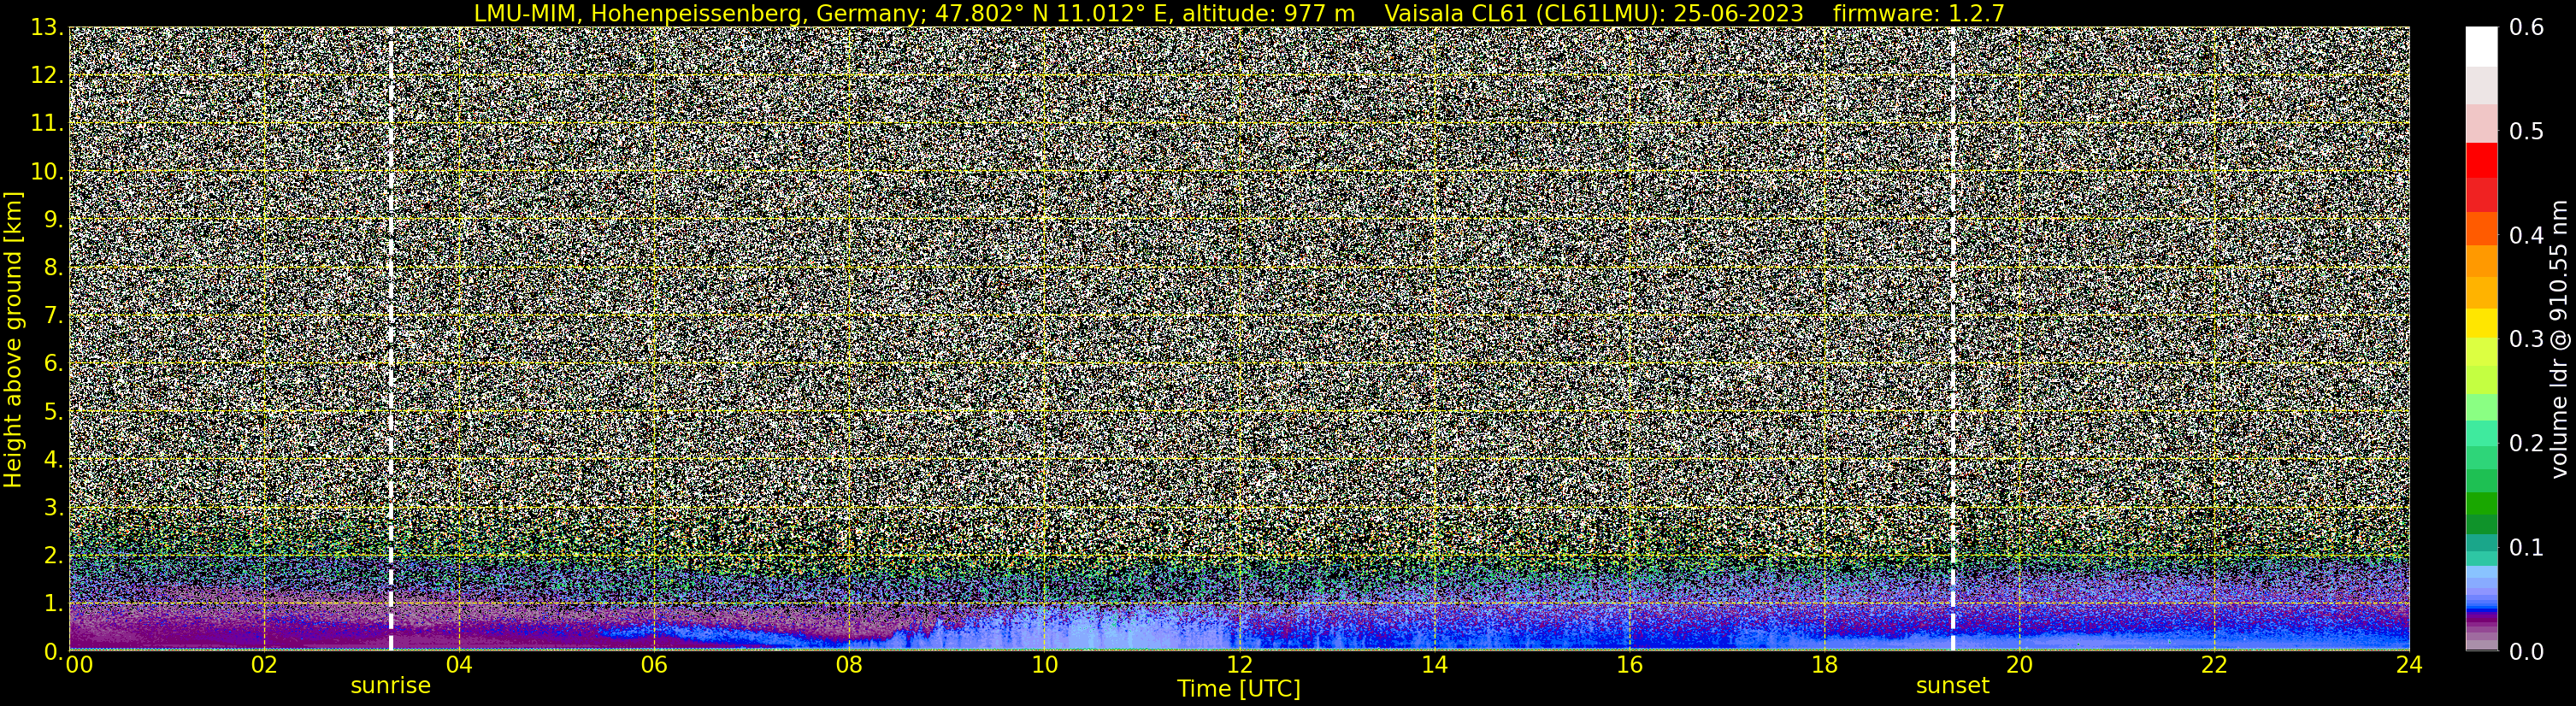Click height axis tick 4

click(53, 460)
